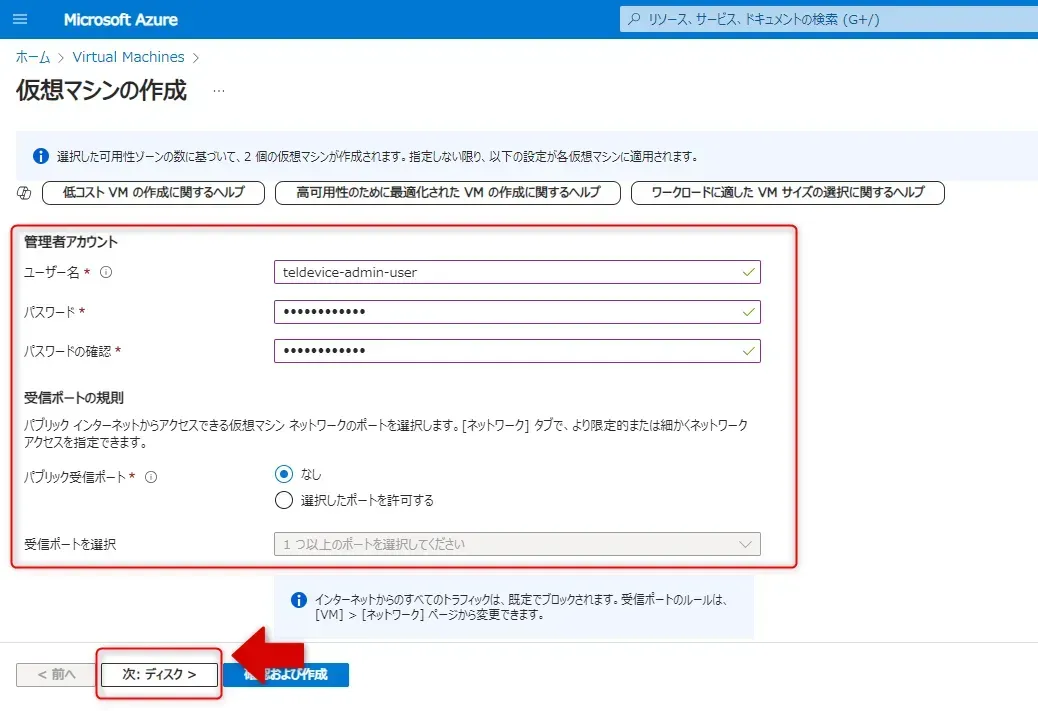This screenshot has height=711, width=1038.
Task: Open the hamburger portal menu
Action: tap(20, 20)
